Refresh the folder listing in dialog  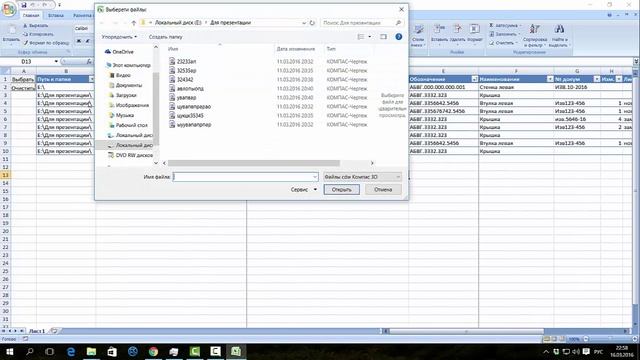tap(312, 23)
